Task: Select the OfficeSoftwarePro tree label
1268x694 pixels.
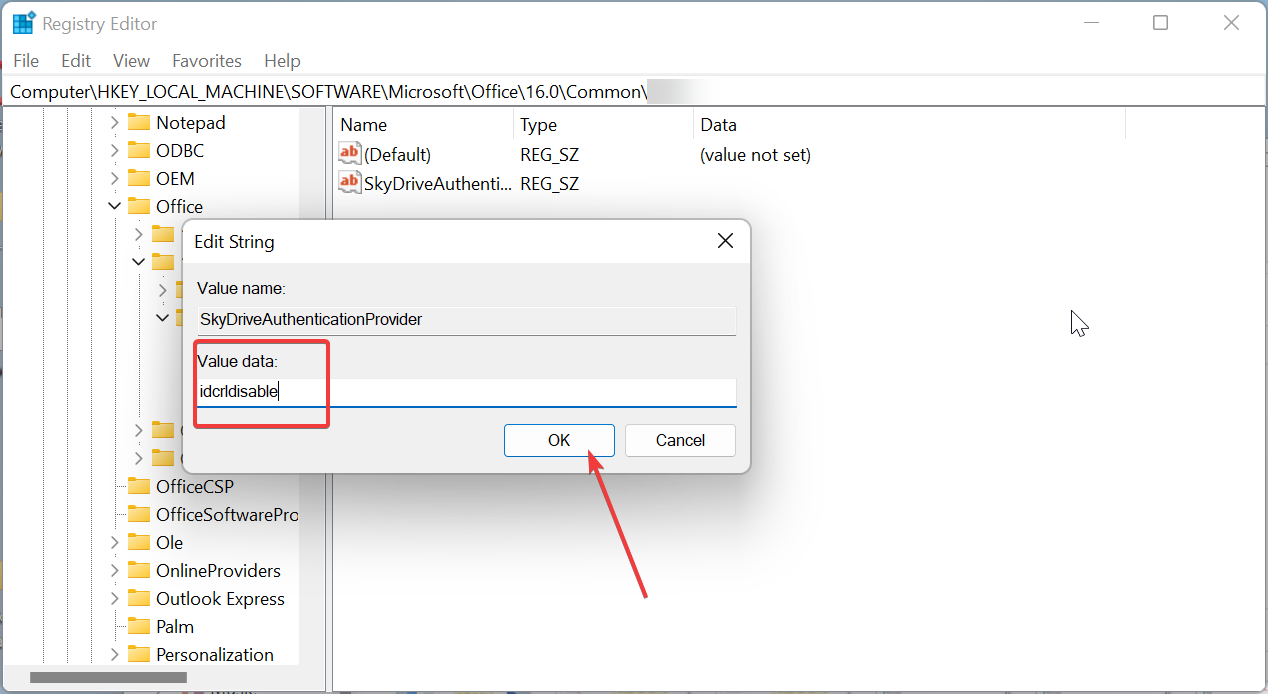Action: (227, 515)
